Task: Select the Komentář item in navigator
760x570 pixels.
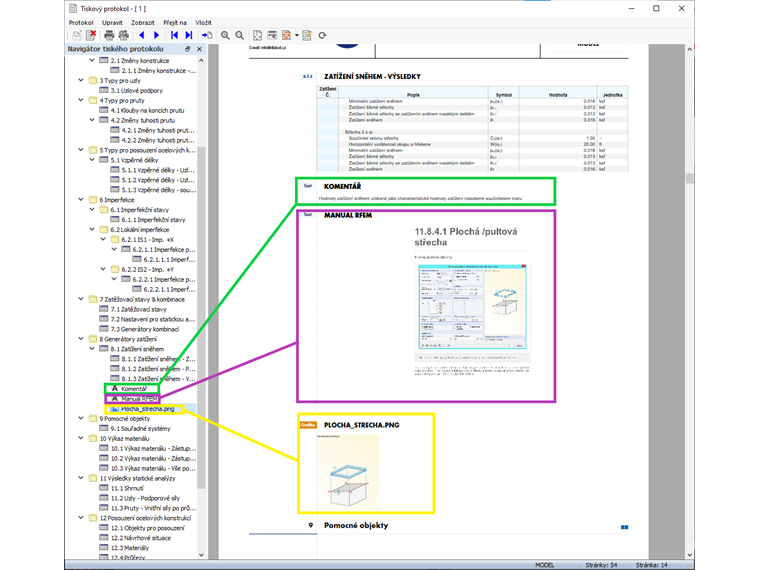Action: pos(133,389)
